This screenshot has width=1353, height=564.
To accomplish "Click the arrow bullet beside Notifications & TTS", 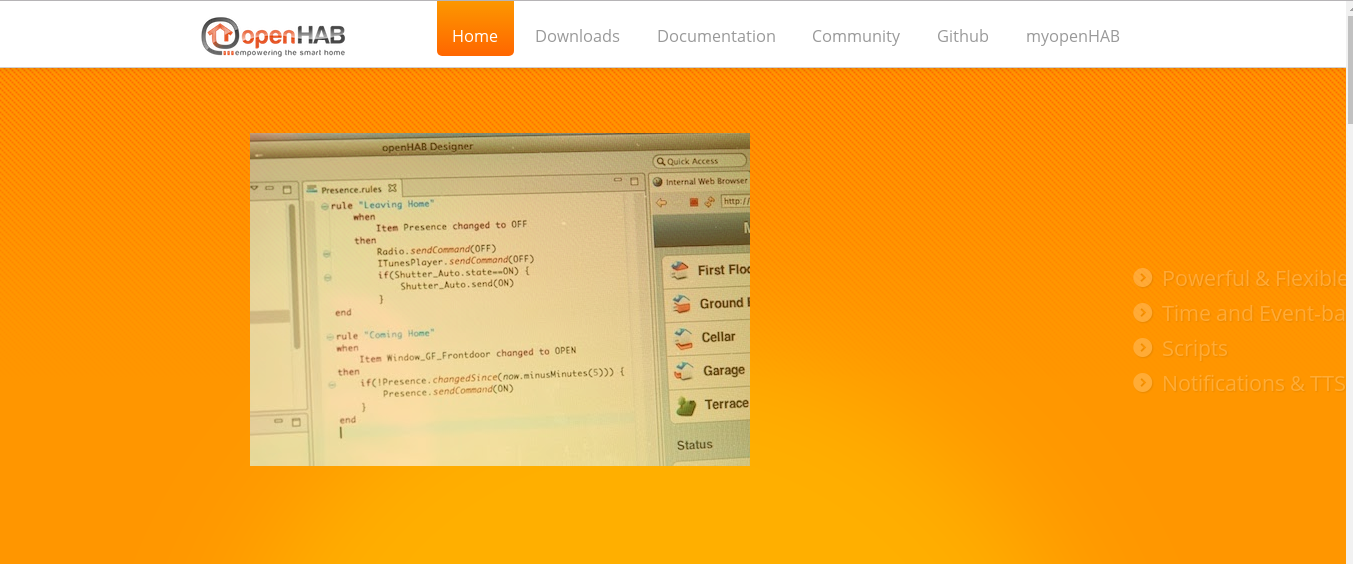I will [x=1143, y=383].
